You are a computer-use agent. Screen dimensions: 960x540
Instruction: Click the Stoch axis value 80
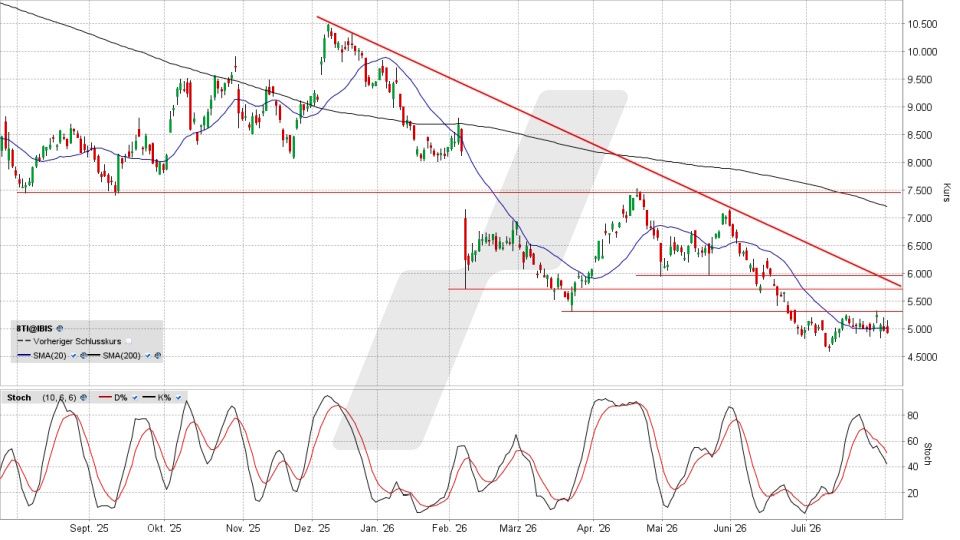[913, 416]
